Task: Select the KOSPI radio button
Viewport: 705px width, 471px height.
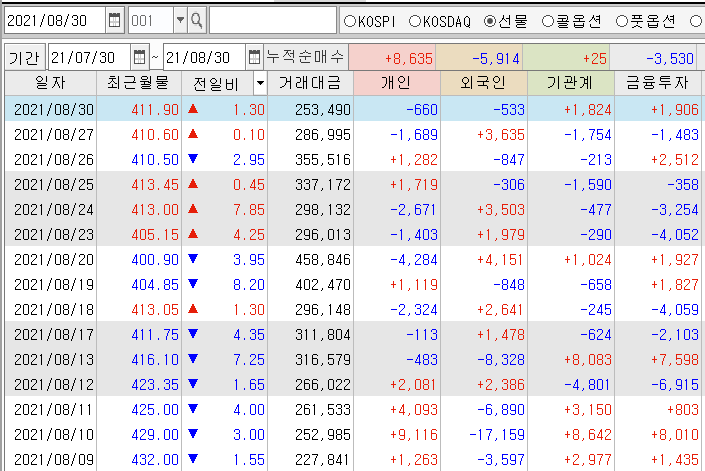Action: click(x=350, y=21)
